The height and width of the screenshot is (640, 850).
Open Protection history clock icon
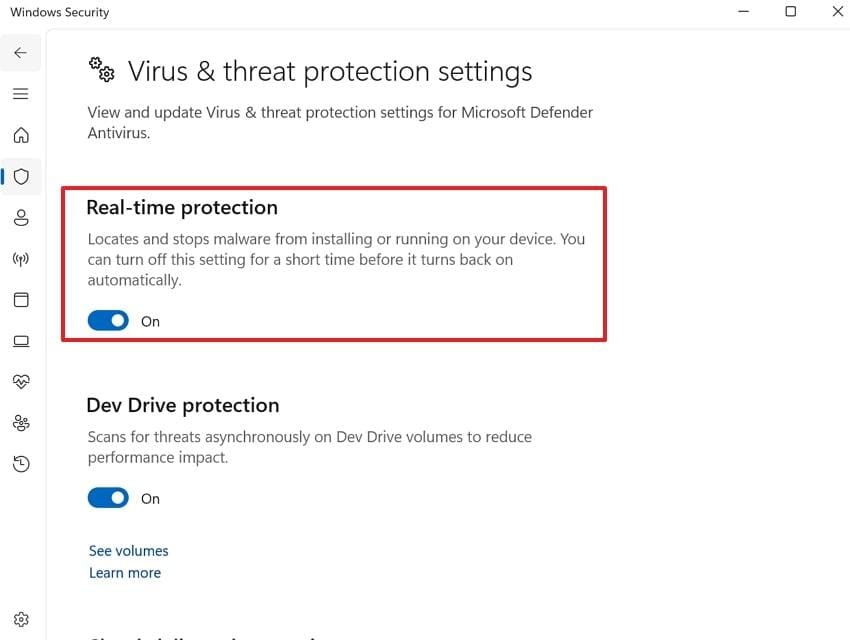21,463
